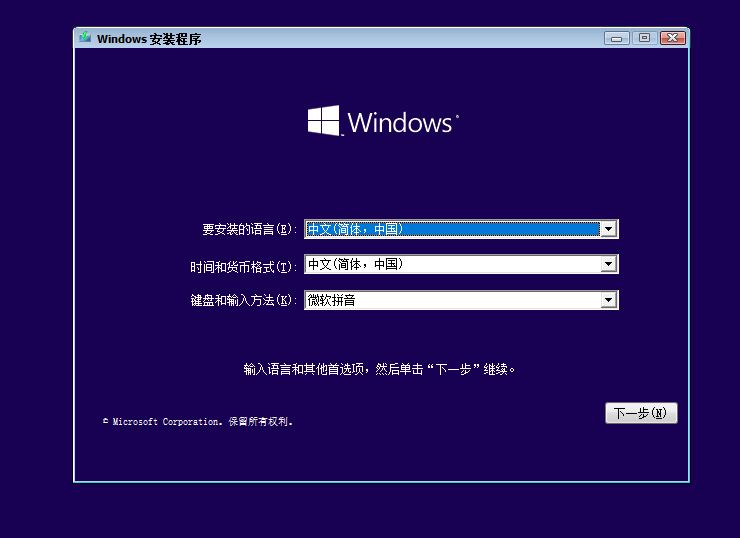Click the Windows setup icon in title bar

coord(85,38)
